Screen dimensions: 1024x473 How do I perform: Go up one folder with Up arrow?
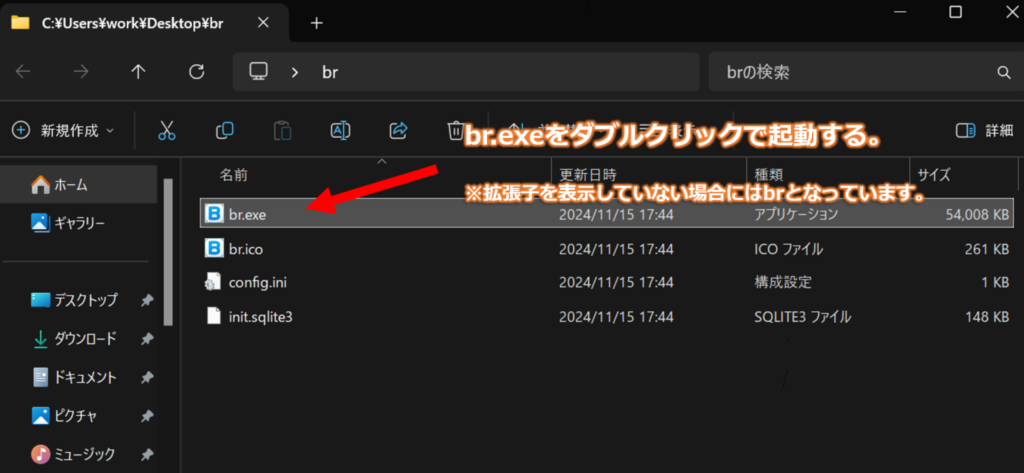pyautogui.click(x=139, y=72)
